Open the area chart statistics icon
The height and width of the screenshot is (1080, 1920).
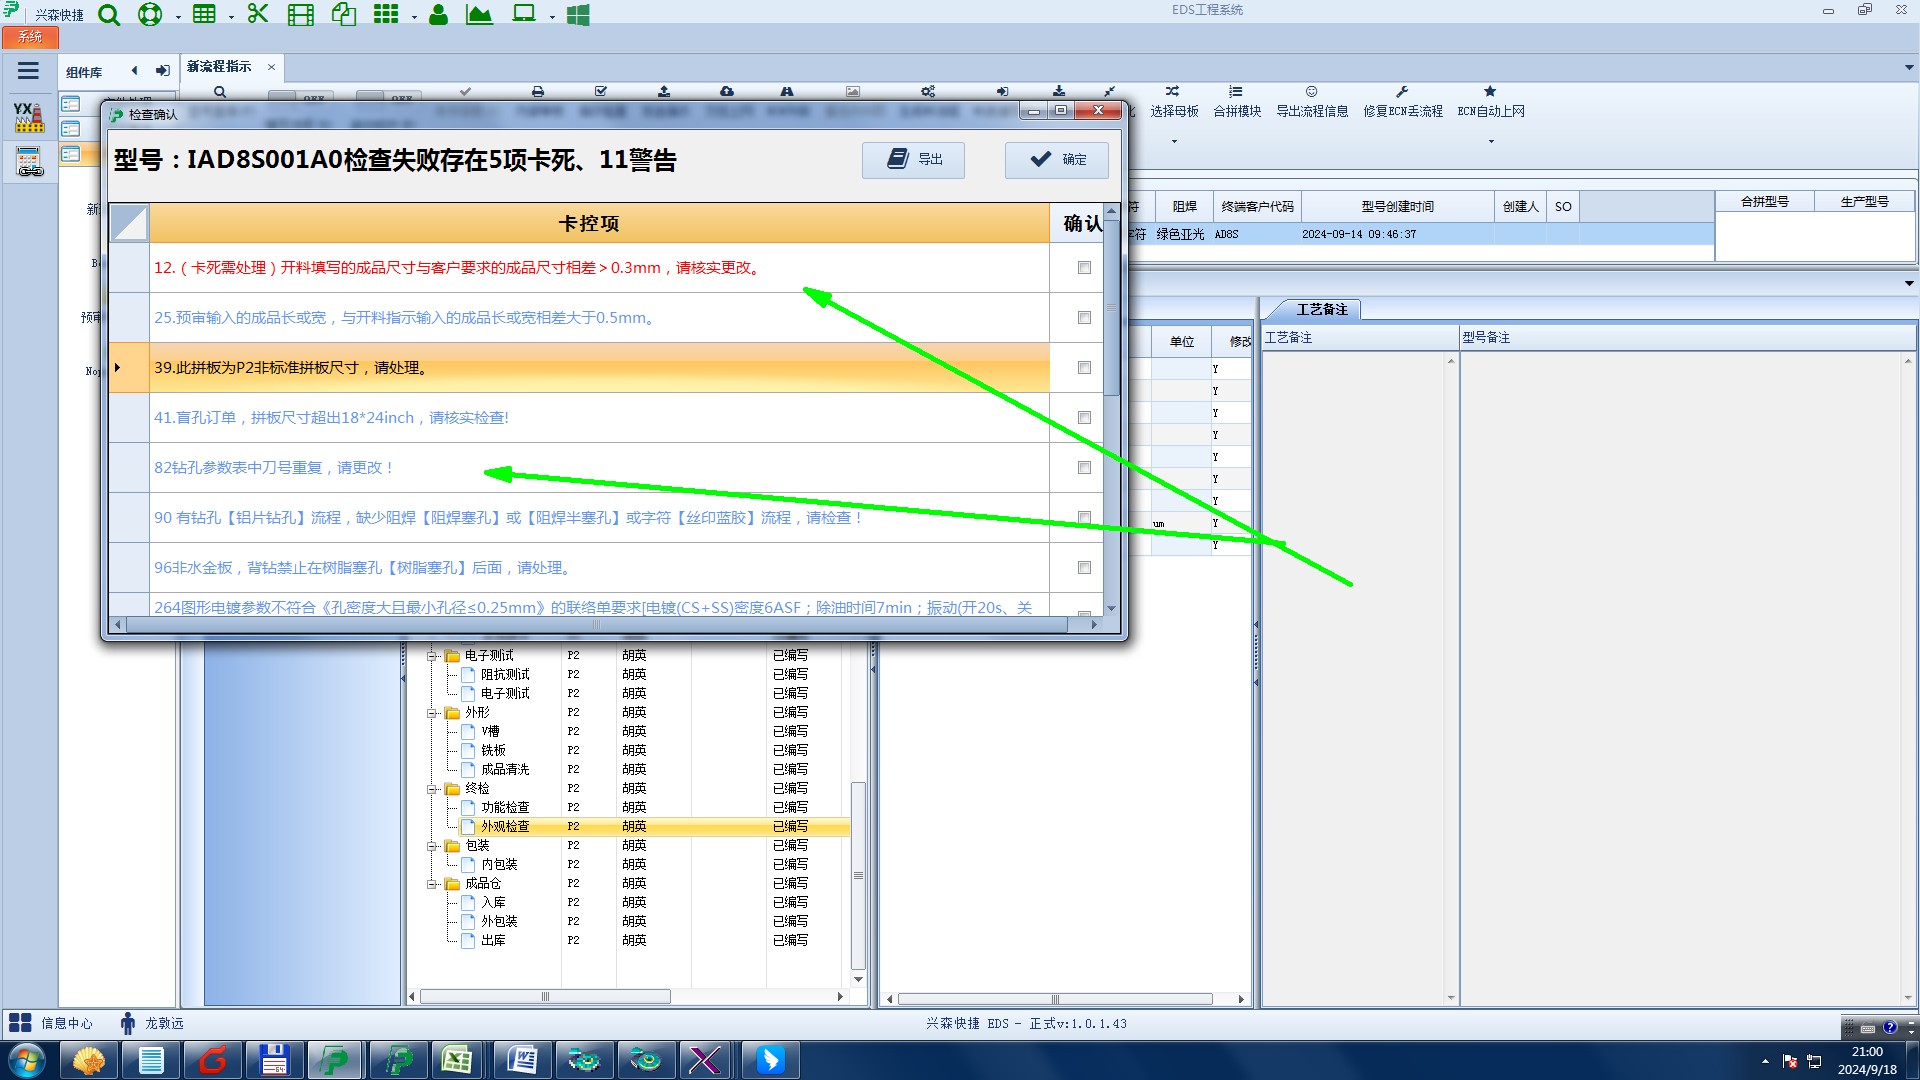coord(479,15)
